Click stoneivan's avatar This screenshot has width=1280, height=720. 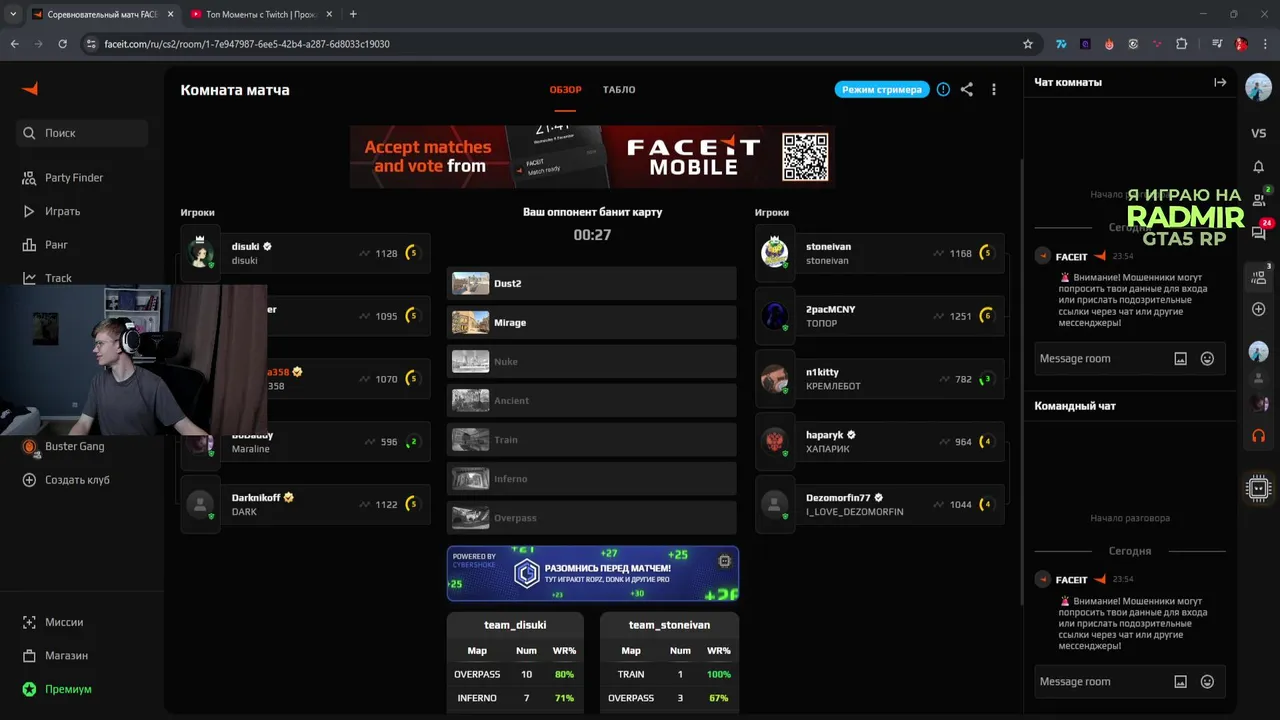tap(775, 253)
